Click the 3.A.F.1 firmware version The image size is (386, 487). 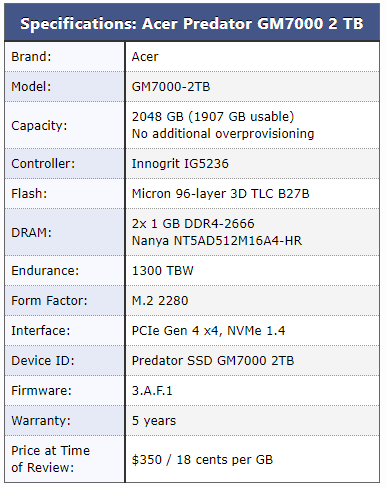[152, 391]
